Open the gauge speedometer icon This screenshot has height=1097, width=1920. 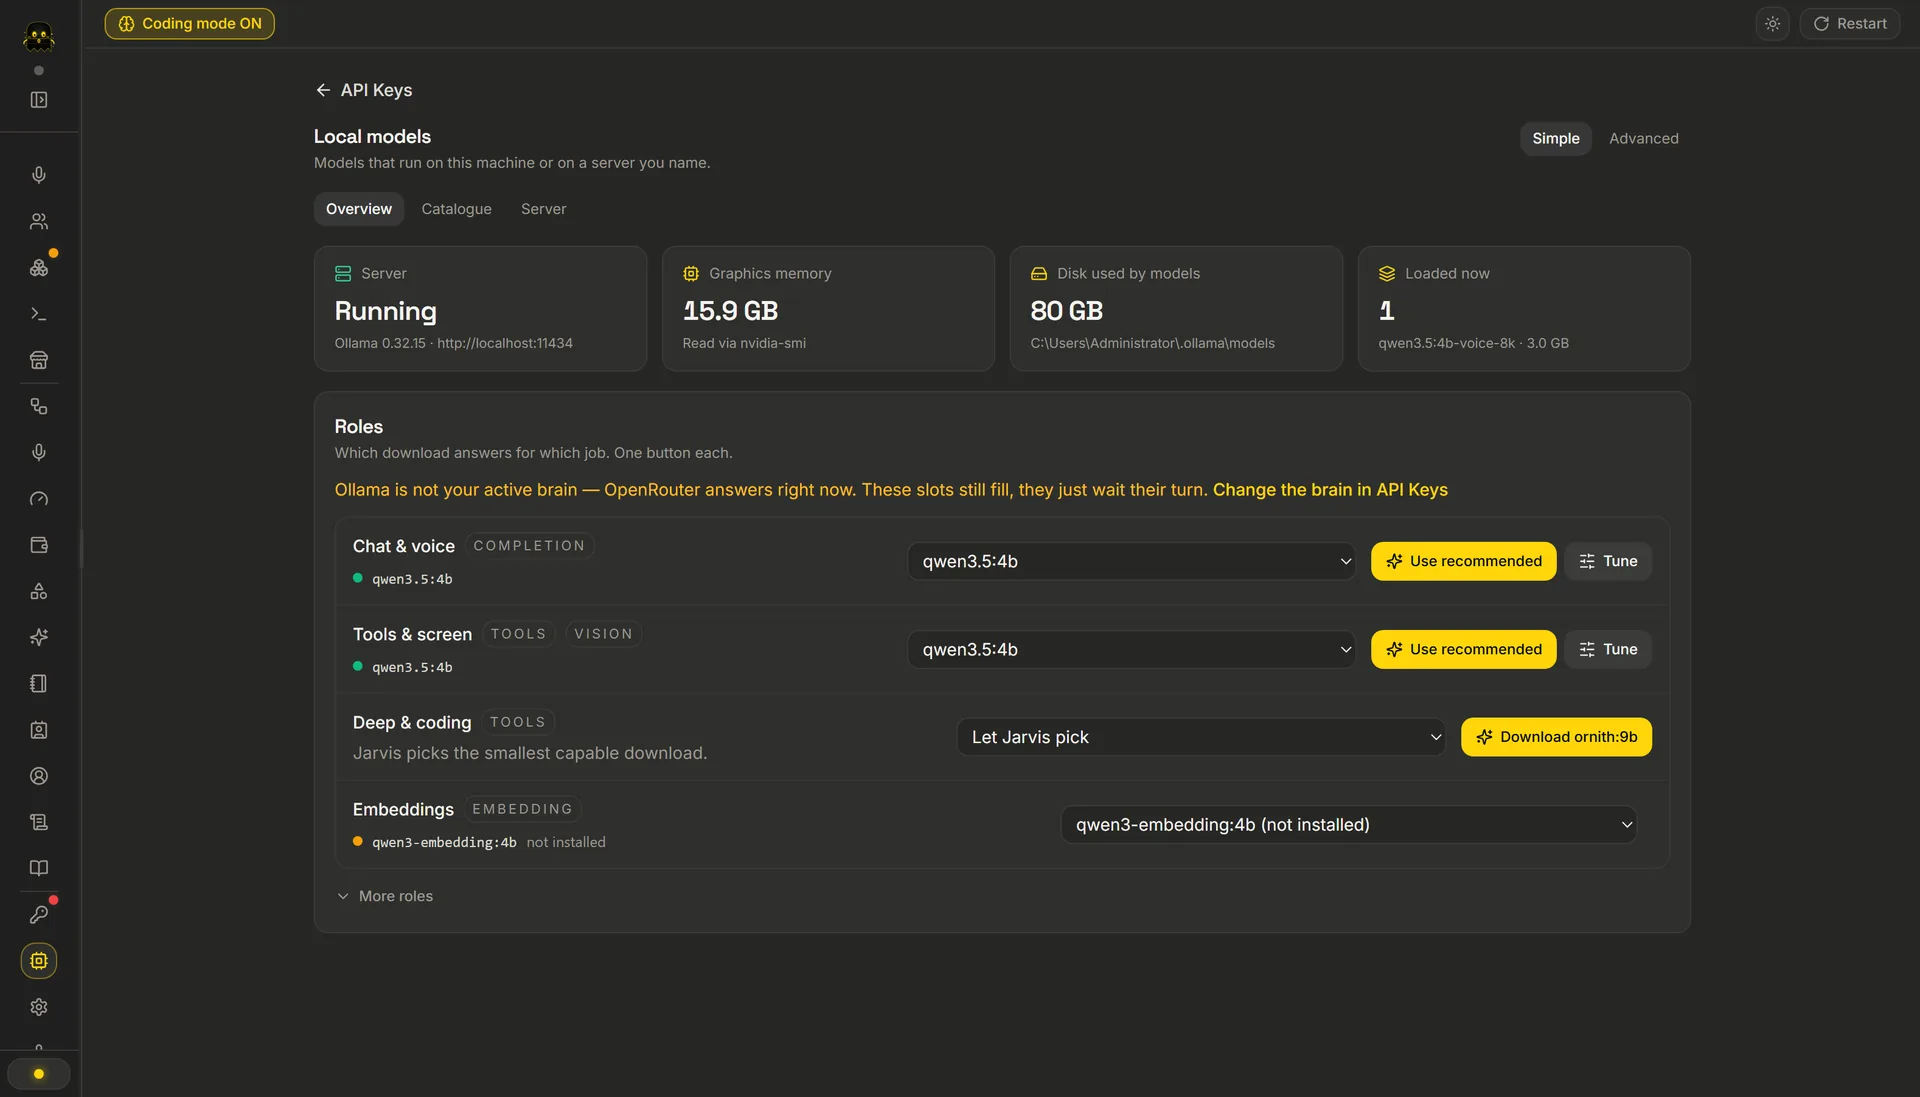[x=39, y=499]
